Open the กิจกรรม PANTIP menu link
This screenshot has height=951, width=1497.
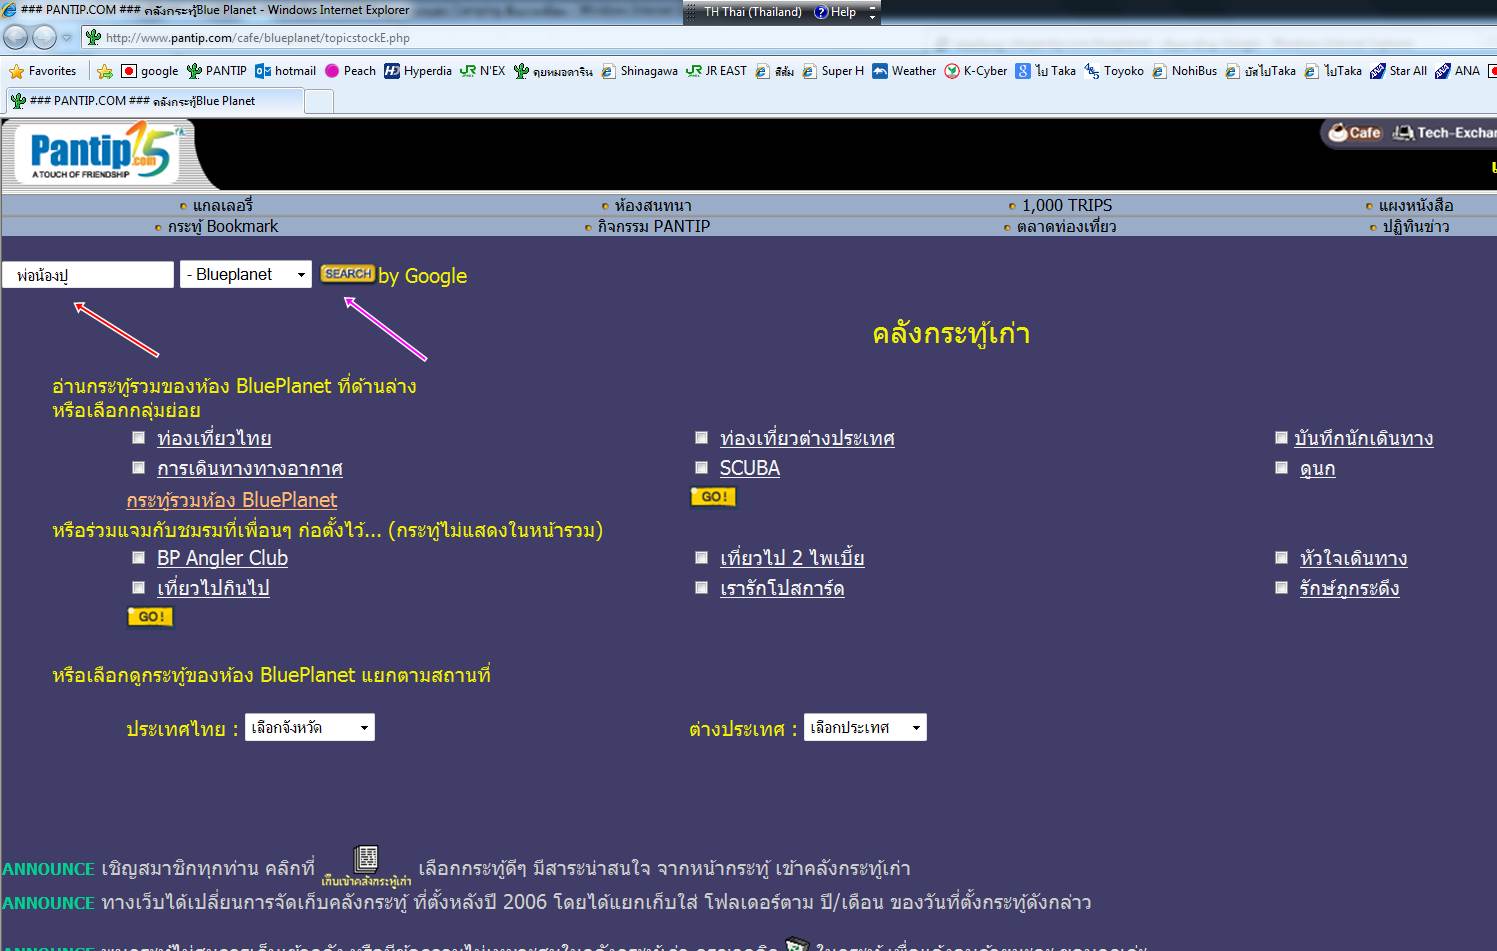tap(653, 226)
